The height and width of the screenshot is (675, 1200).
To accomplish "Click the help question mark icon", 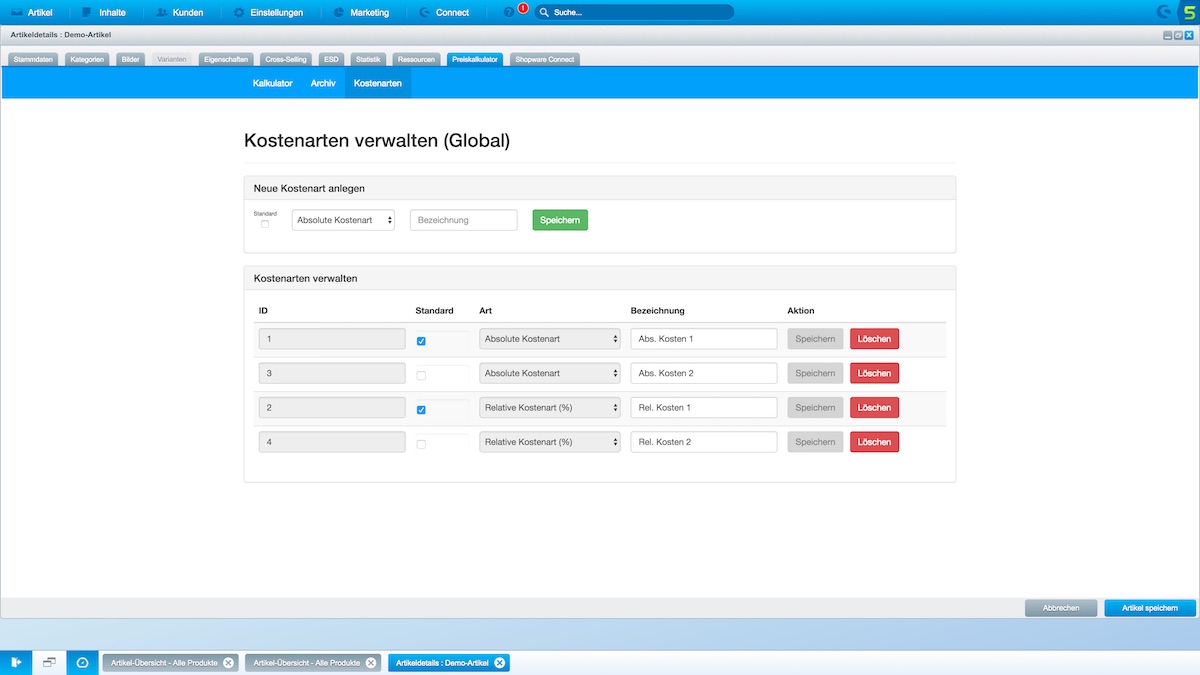I will pos(509,13).
